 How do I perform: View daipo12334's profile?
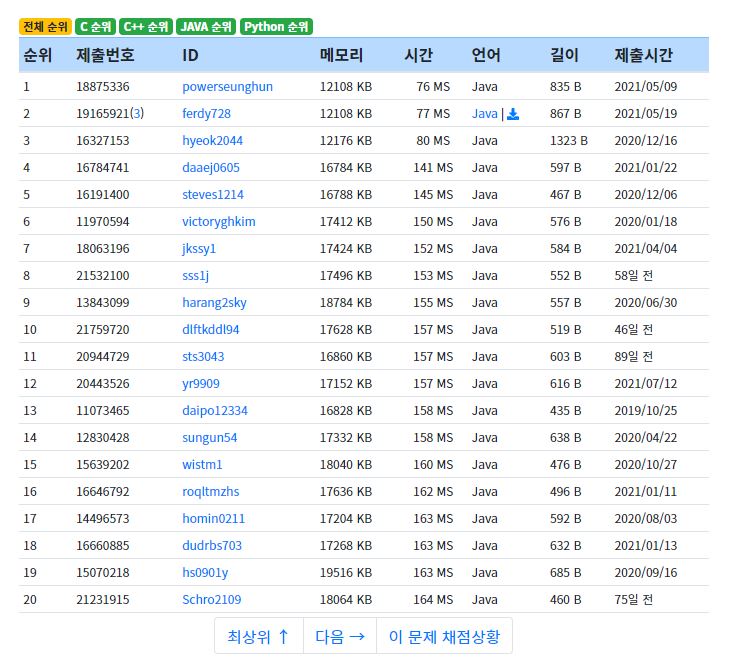click(x=215, y=411)
